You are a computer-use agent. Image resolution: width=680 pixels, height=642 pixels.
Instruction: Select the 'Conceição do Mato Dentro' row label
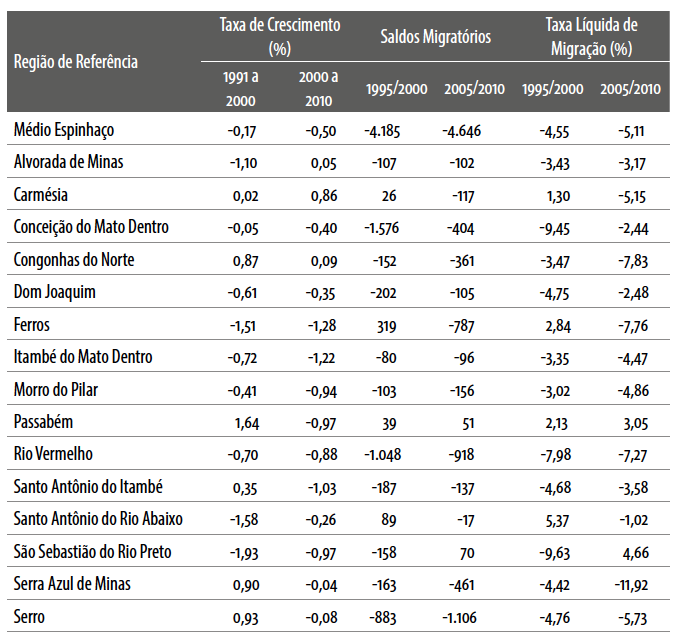[92, 227]
